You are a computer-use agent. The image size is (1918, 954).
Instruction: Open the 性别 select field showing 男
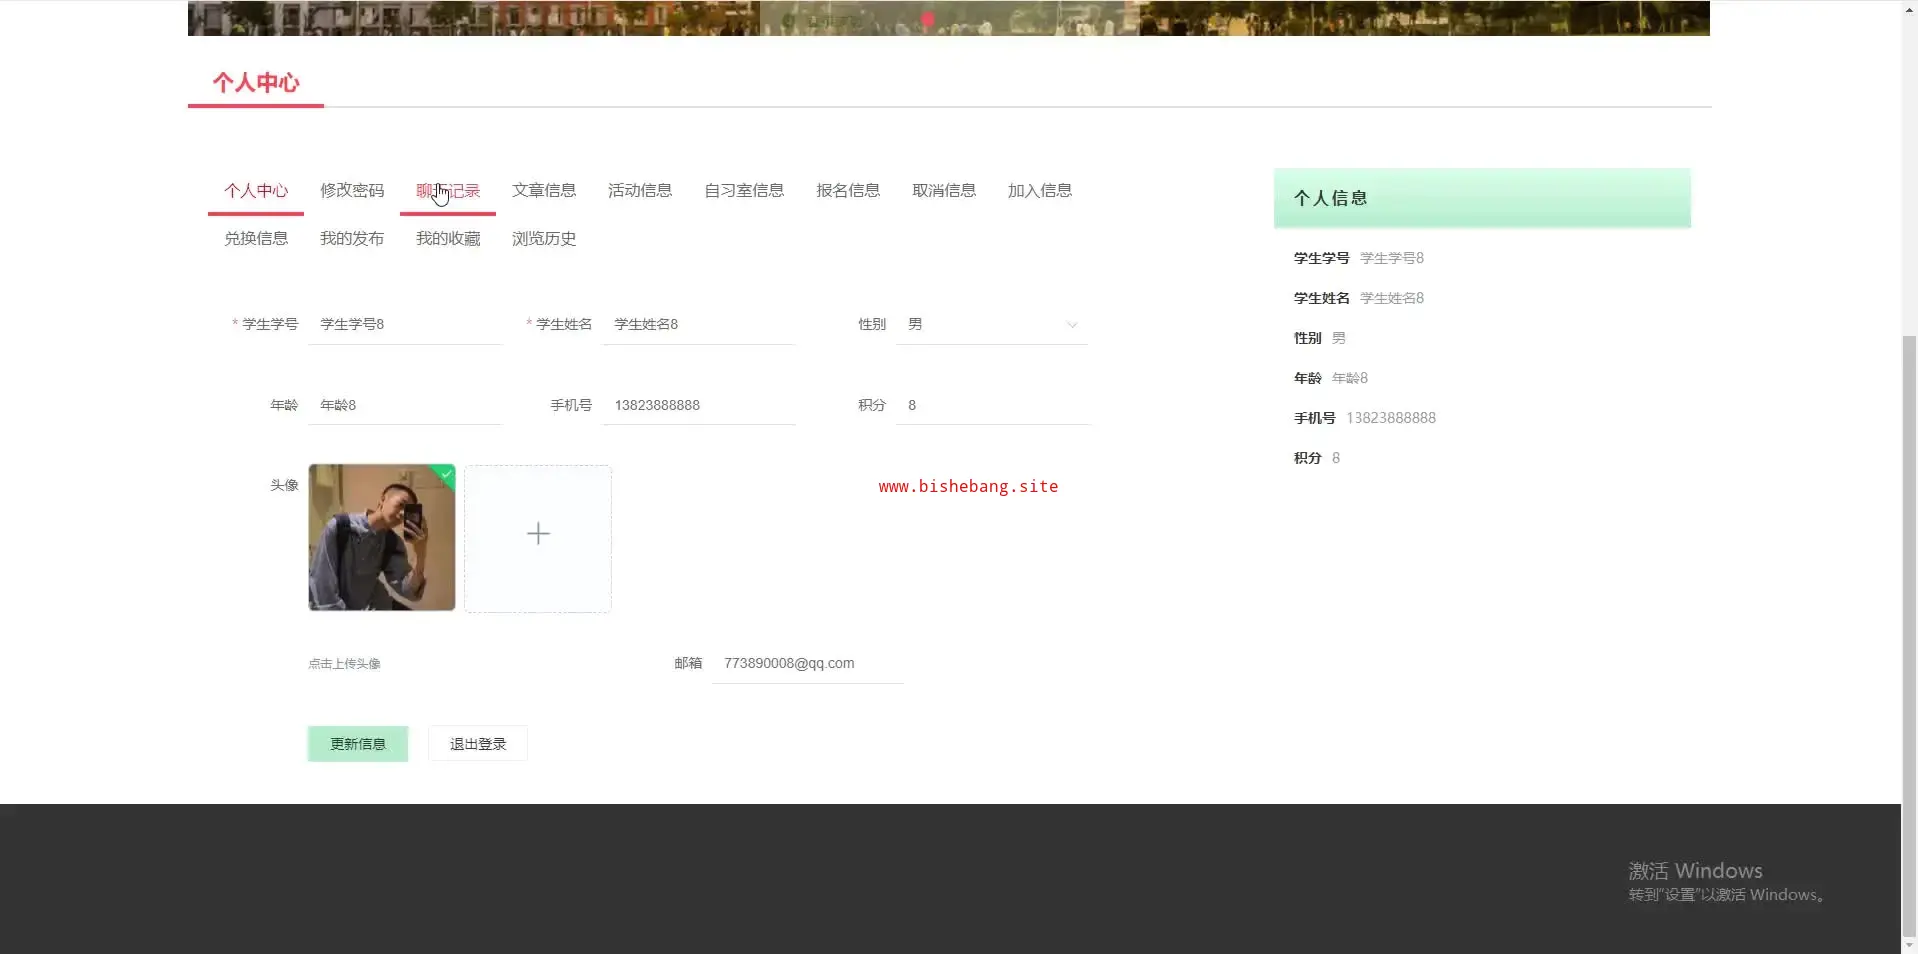pos(992,324)
